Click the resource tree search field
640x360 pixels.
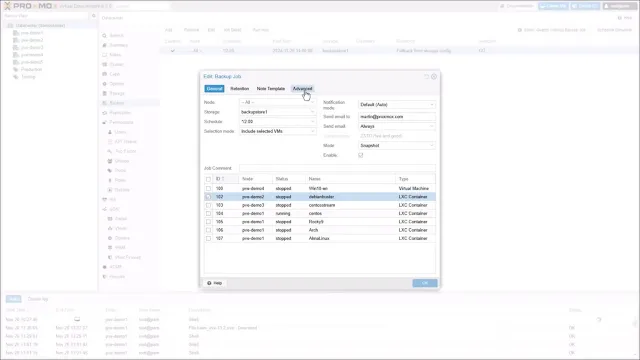click(46, 16)
